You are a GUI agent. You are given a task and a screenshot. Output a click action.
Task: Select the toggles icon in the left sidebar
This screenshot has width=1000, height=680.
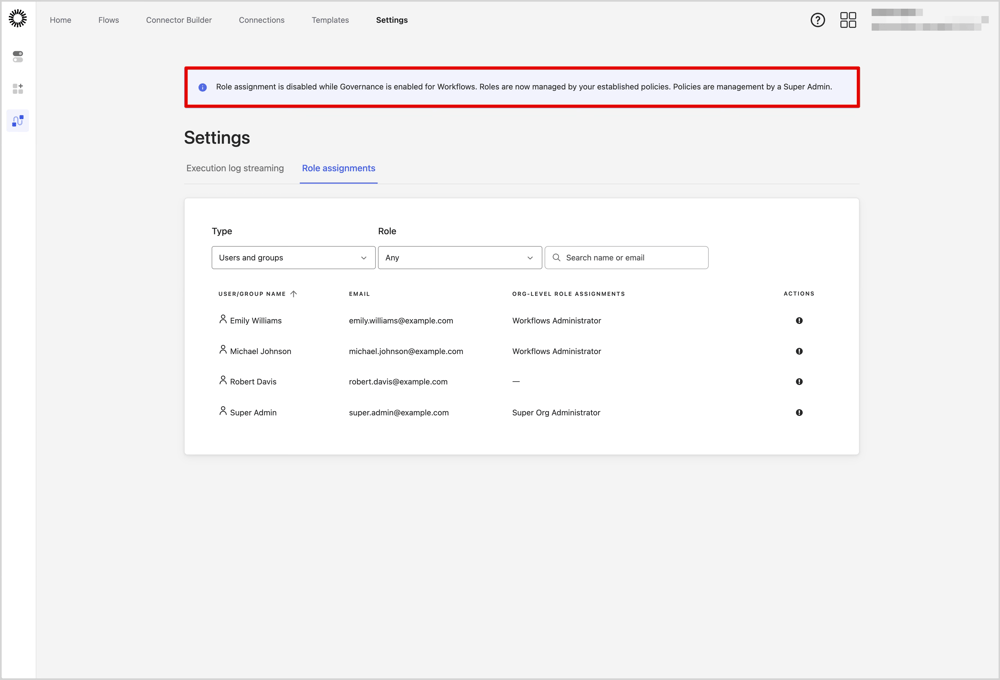[17, 56]
